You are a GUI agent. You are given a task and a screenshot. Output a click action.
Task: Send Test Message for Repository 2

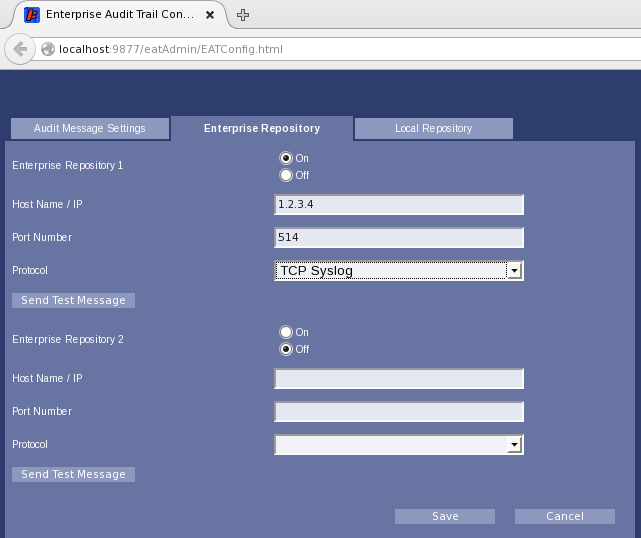click(x=73, y=474)
